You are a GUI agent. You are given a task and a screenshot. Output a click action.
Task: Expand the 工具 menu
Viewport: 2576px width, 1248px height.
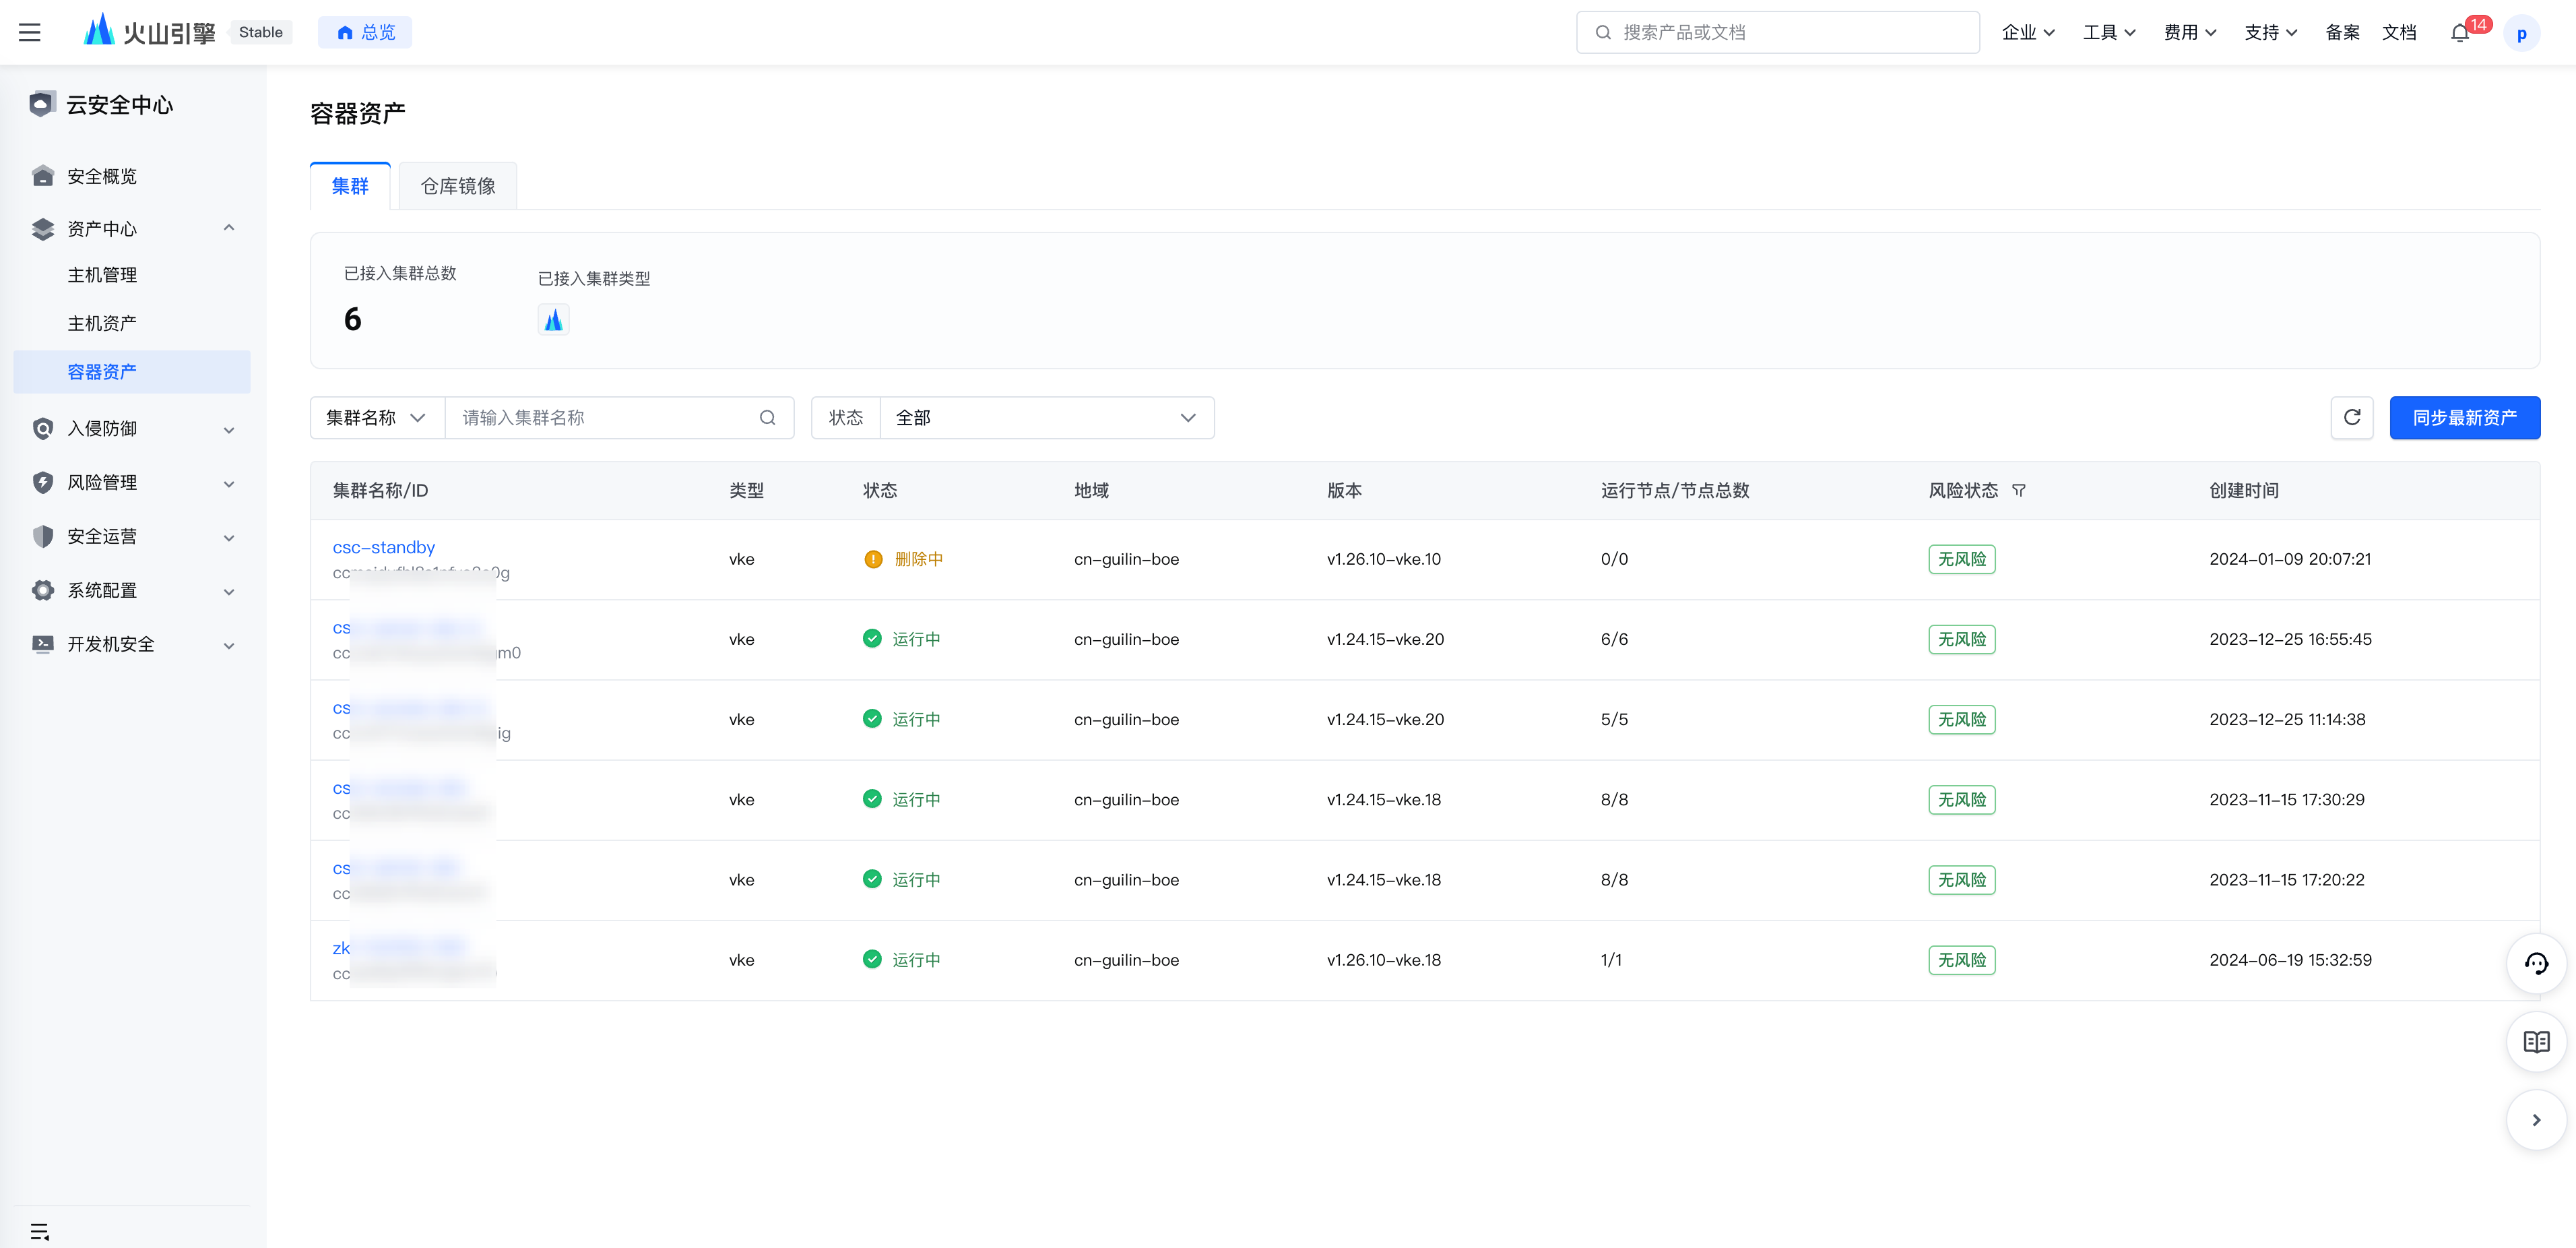point(2109,32)
